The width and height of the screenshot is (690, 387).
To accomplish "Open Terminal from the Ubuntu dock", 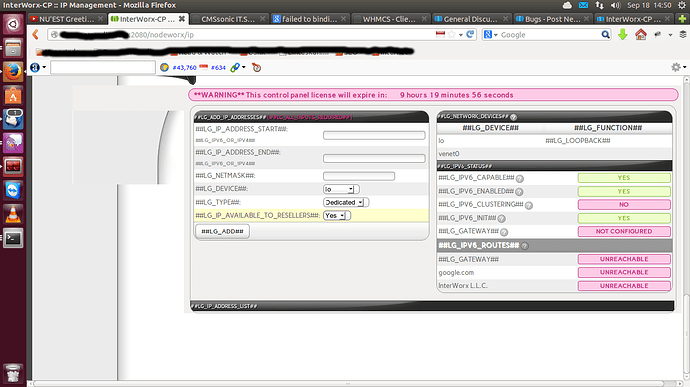I will (x=13, y=238).
